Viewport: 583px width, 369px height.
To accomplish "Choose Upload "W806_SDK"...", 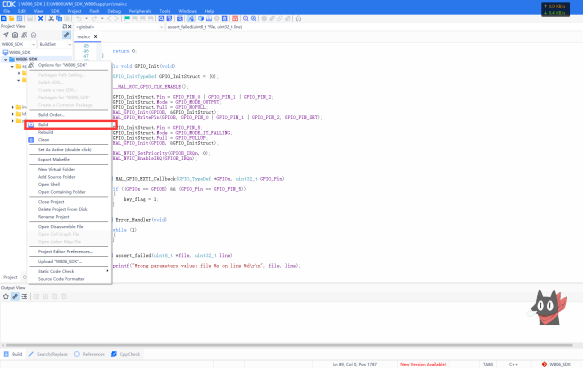I will (69, 261).
